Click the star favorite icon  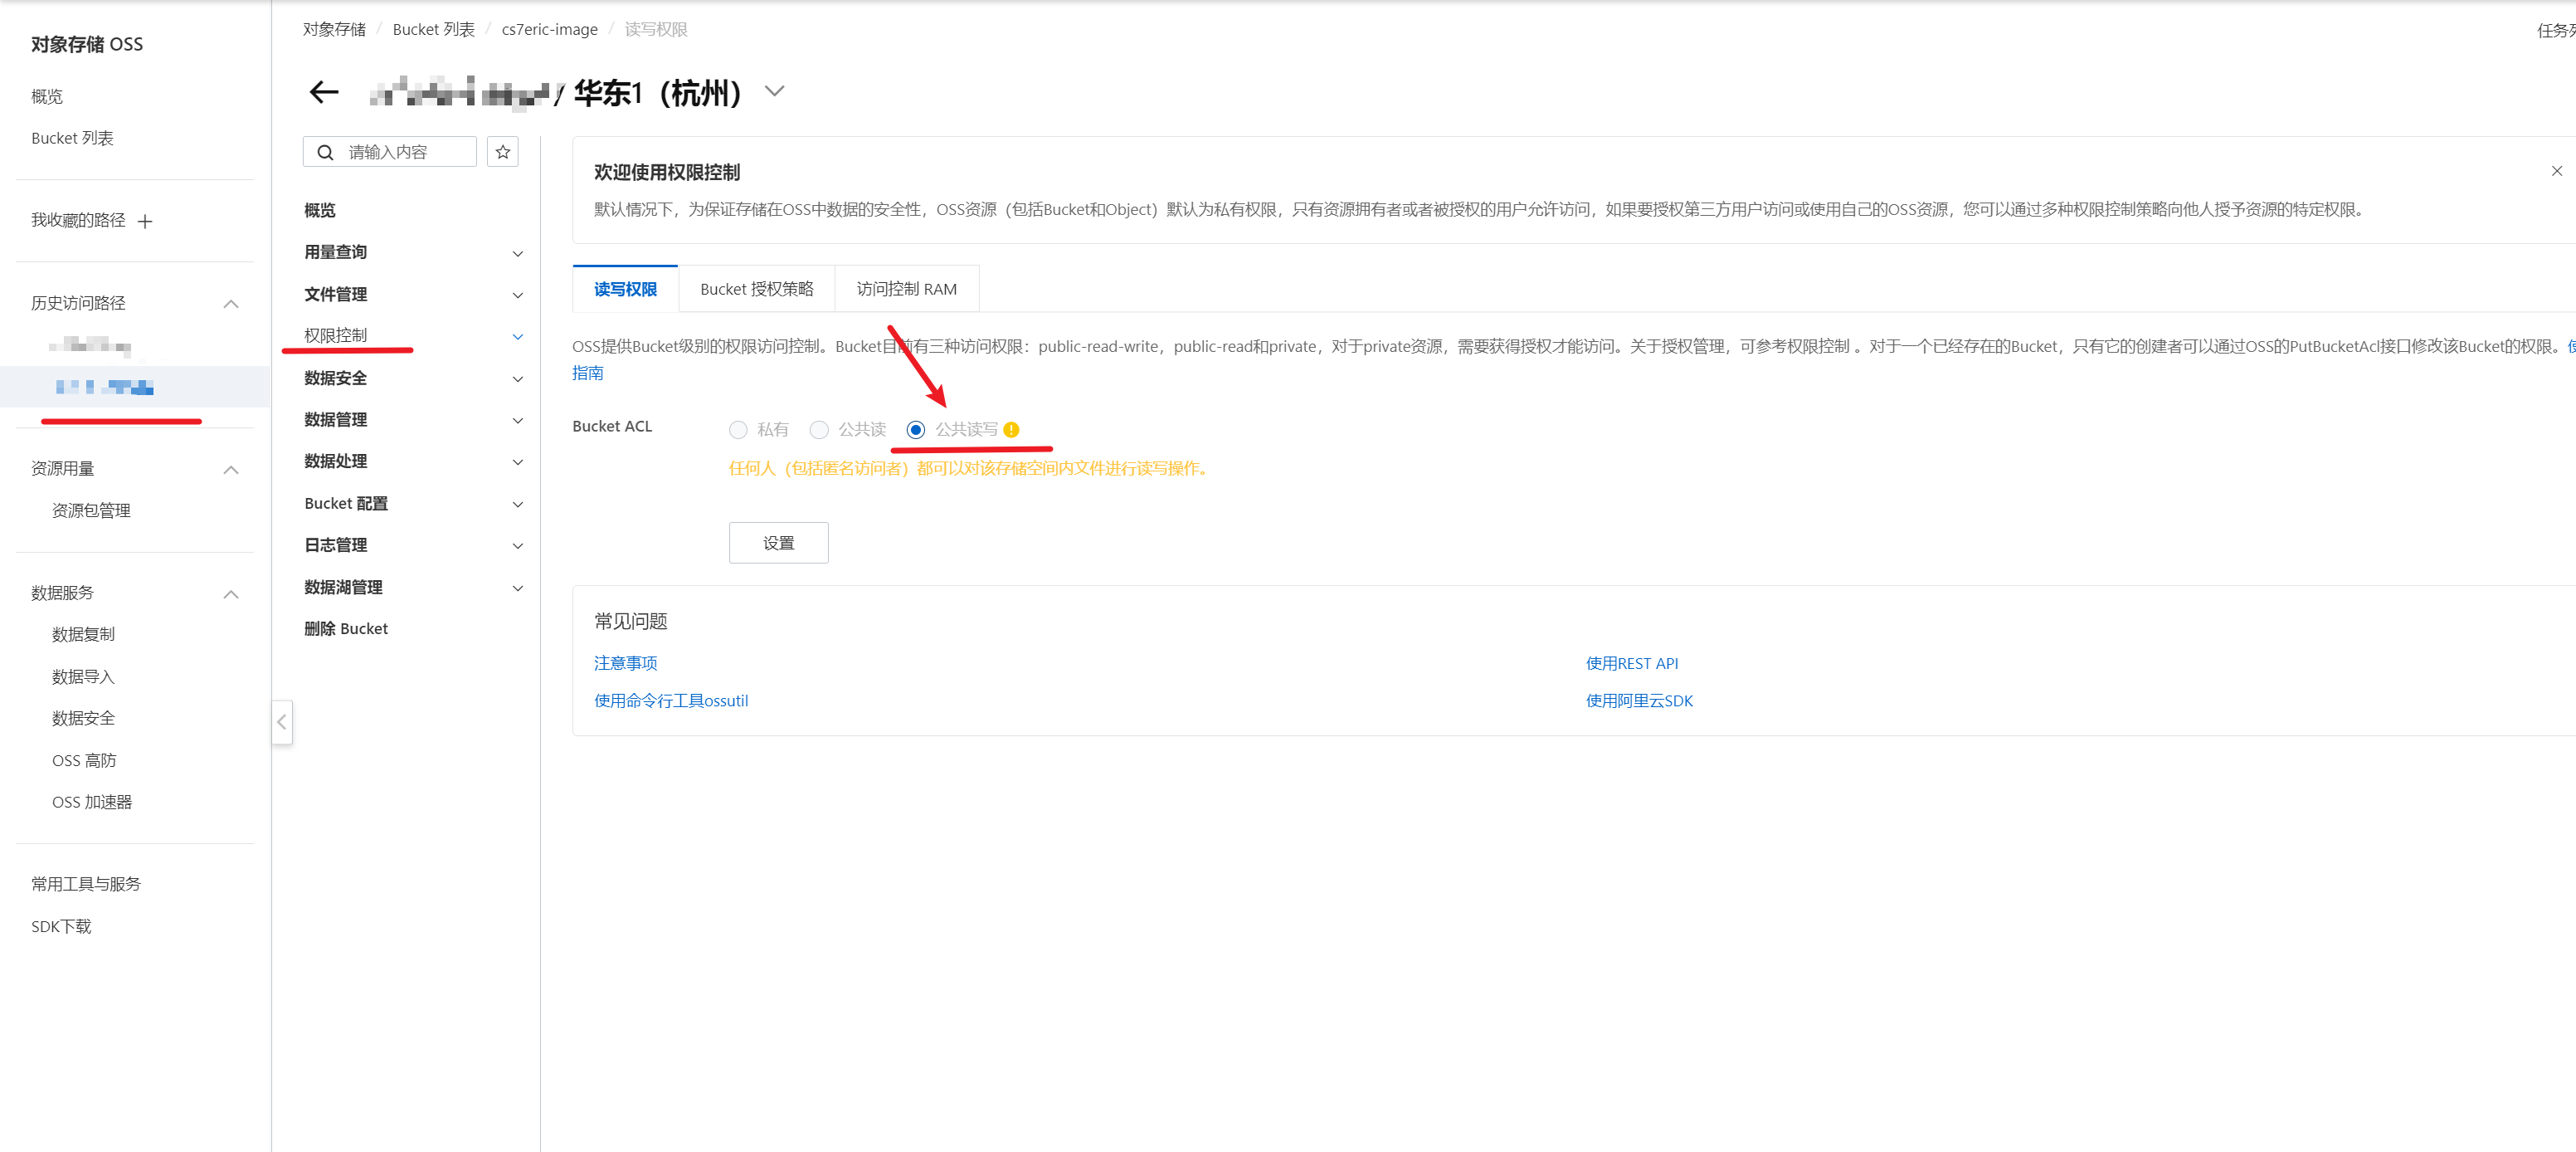pyautogui.click(x=503, y=152)
